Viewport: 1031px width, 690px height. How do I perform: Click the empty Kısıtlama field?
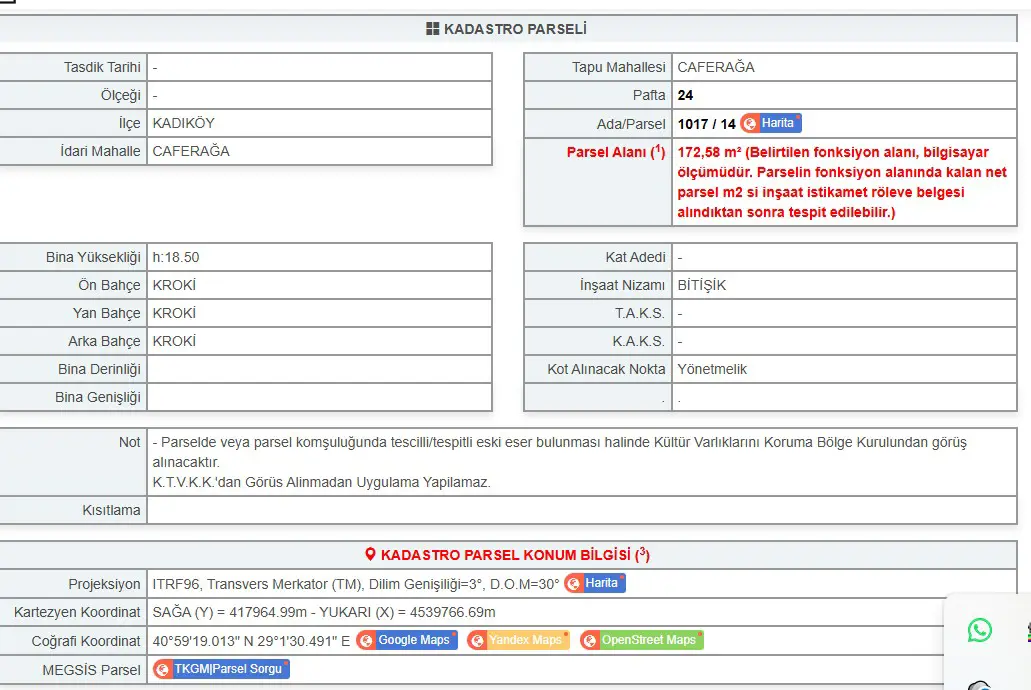pyautogui.click(x=582, y=510)
